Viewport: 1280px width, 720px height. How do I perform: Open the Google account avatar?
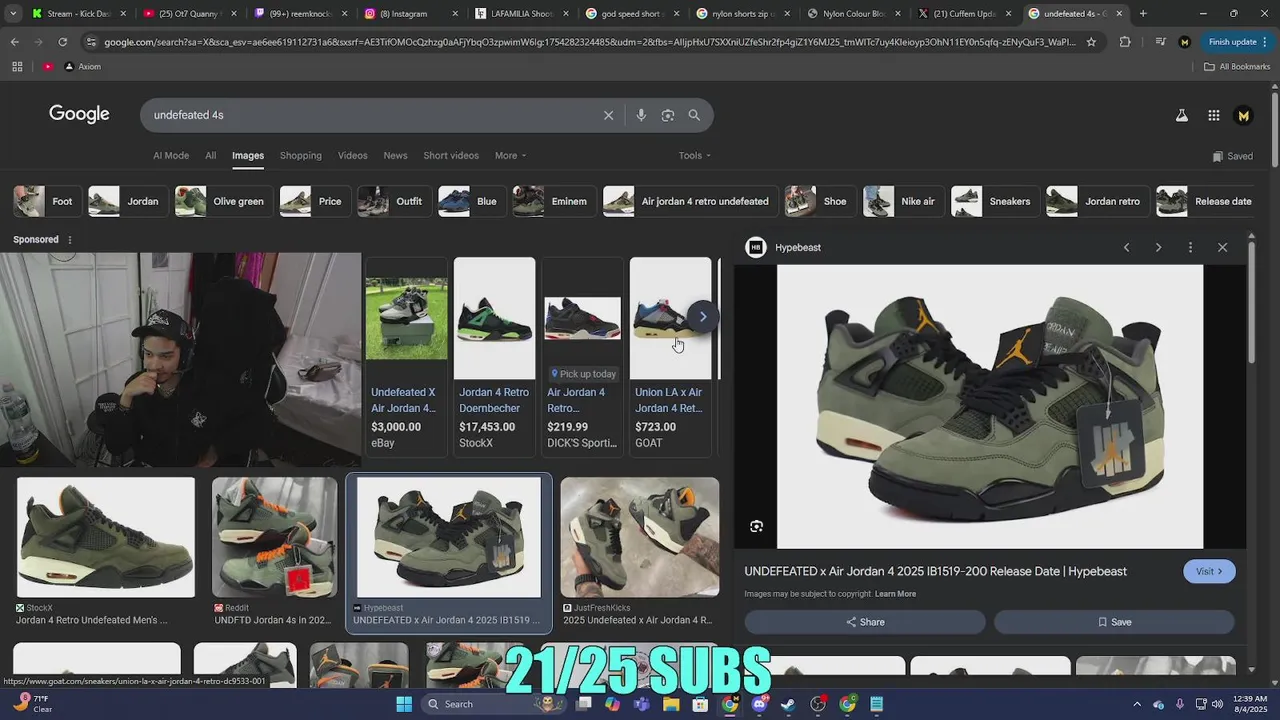1243,115
